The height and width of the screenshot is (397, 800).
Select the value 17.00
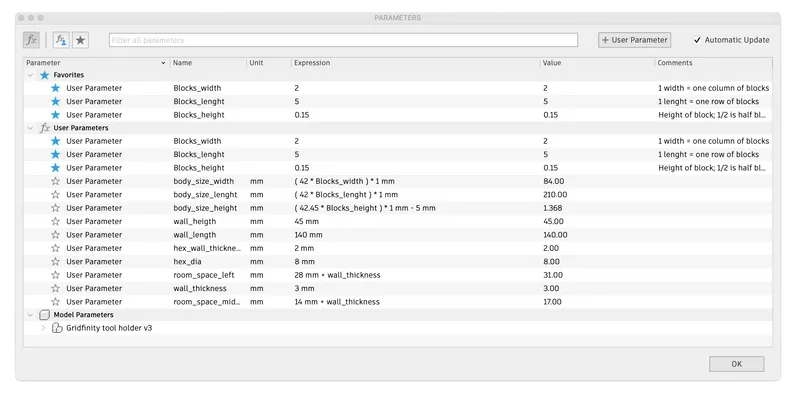[553, 302]
